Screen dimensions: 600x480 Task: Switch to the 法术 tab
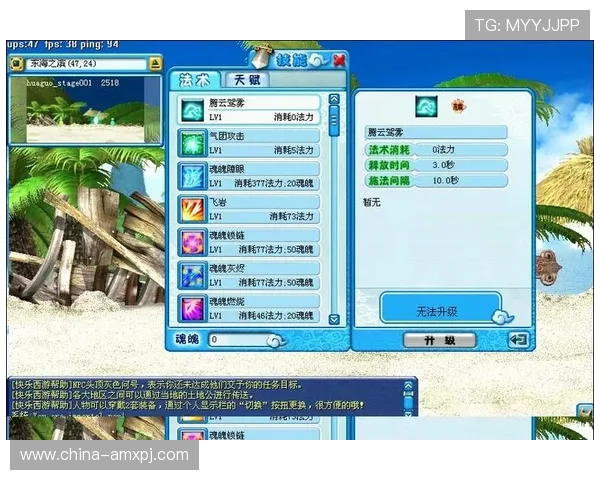point(194,80)
